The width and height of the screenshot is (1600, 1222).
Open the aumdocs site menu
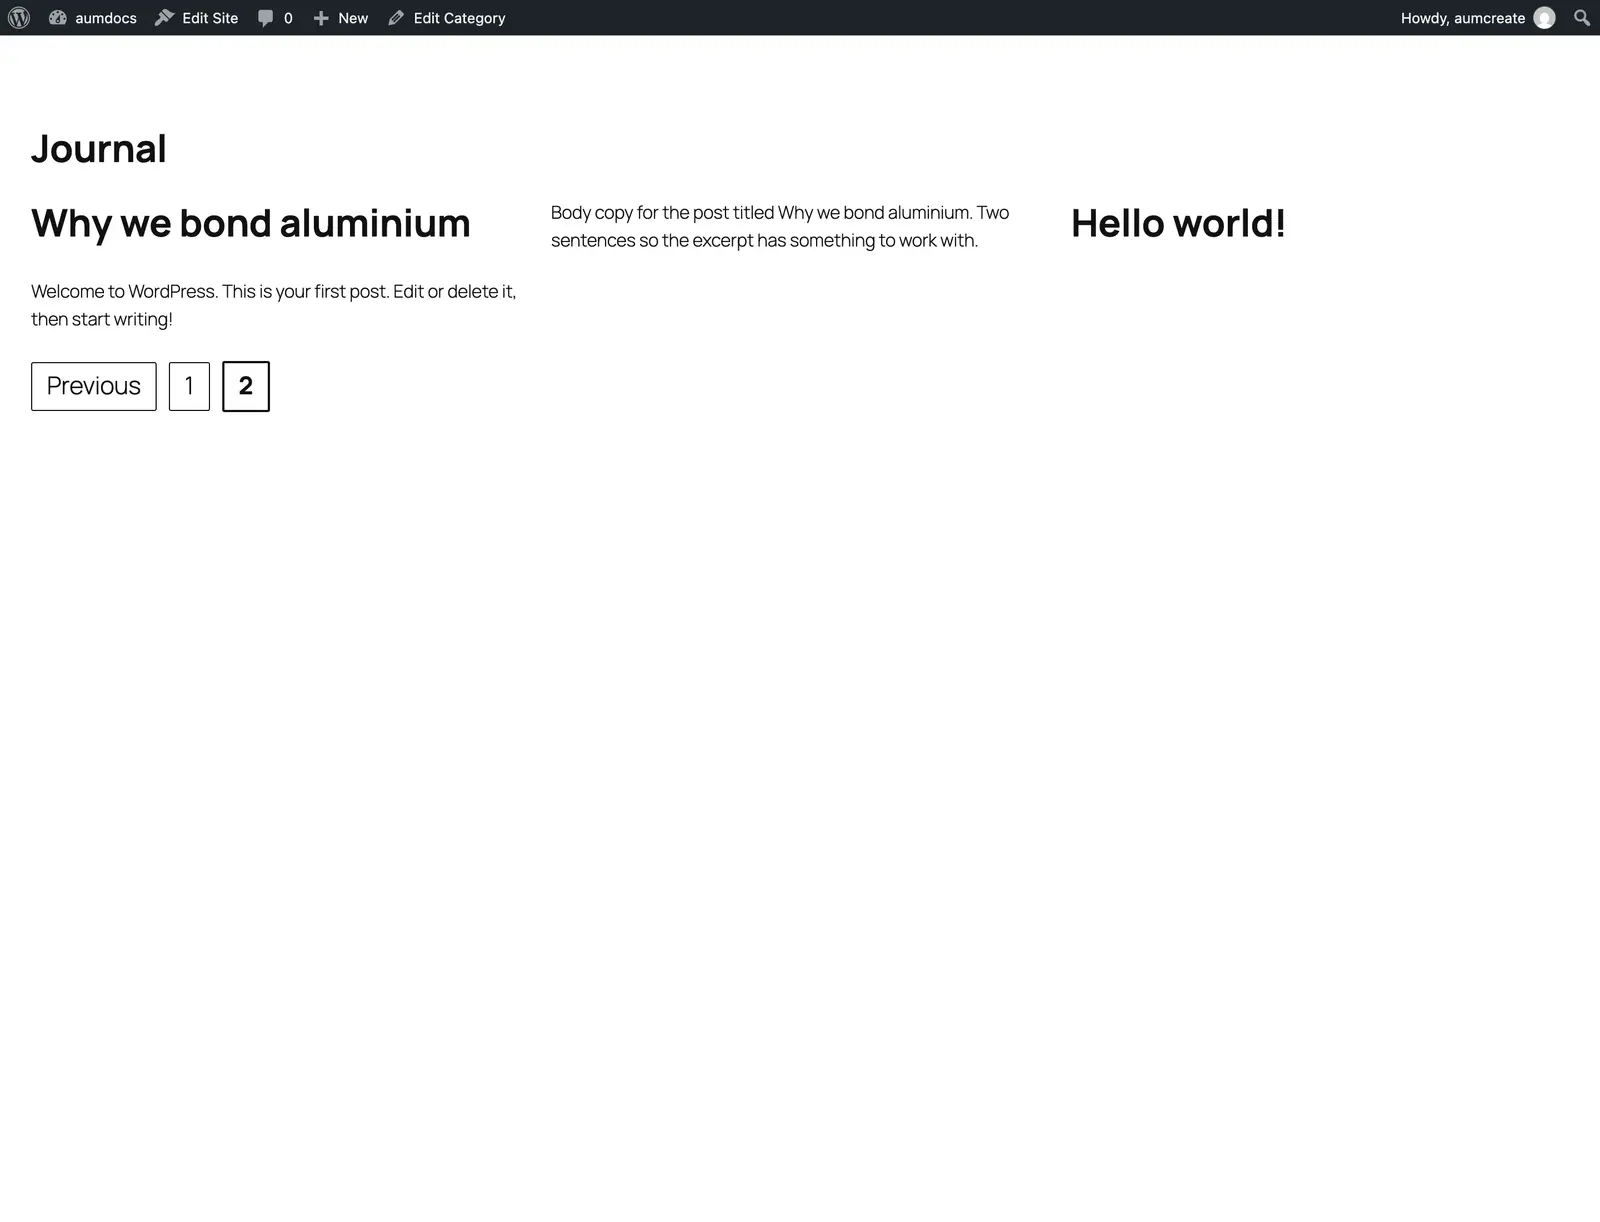(x=93, y=18)
